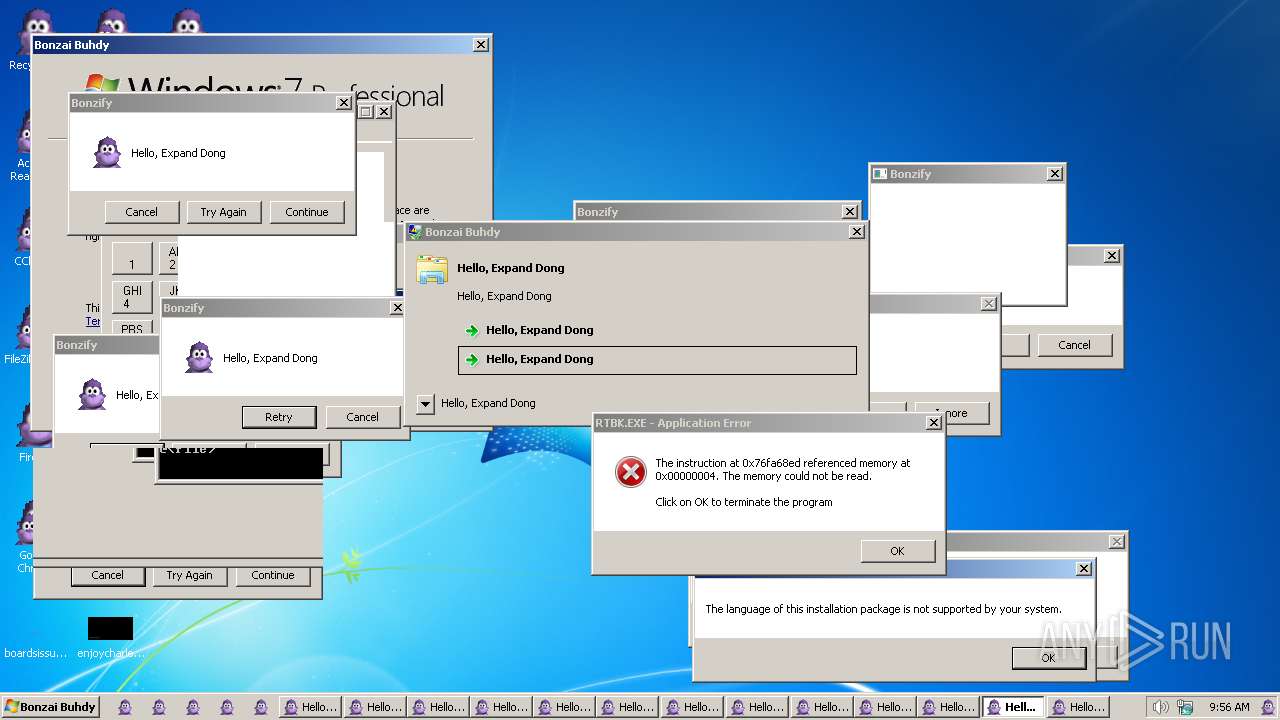Click the 'language of this installation package' message
1280x720 pixels.
click(x=883, y=609)
